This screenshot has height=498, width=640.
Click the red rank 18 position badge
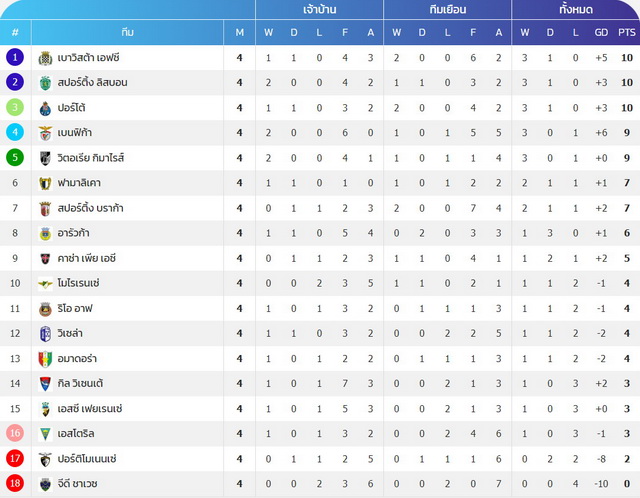pos(15,484)
